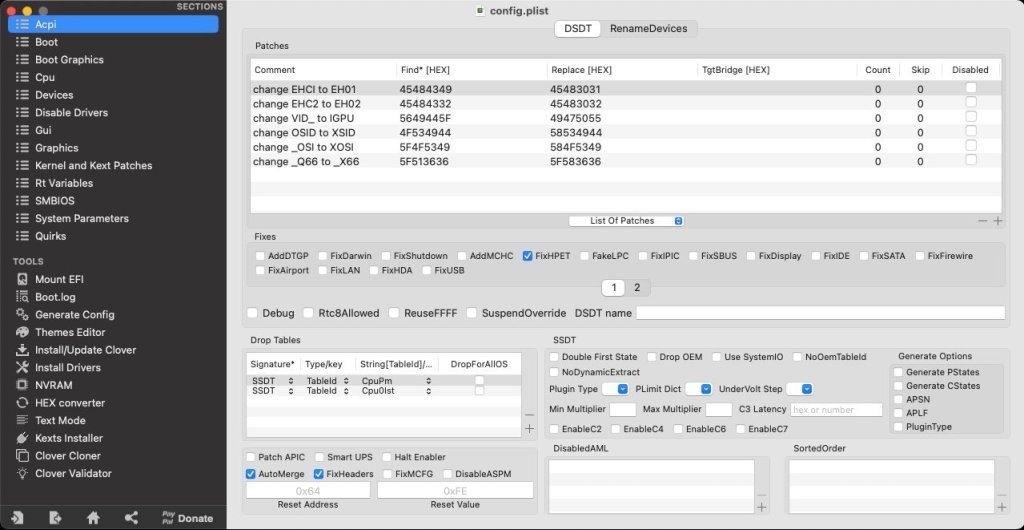Viewport: 1024px width, 530px height.
Task: Open the Plugin Type dropdown
Action: pyautogui.click(x=622, y=389)
